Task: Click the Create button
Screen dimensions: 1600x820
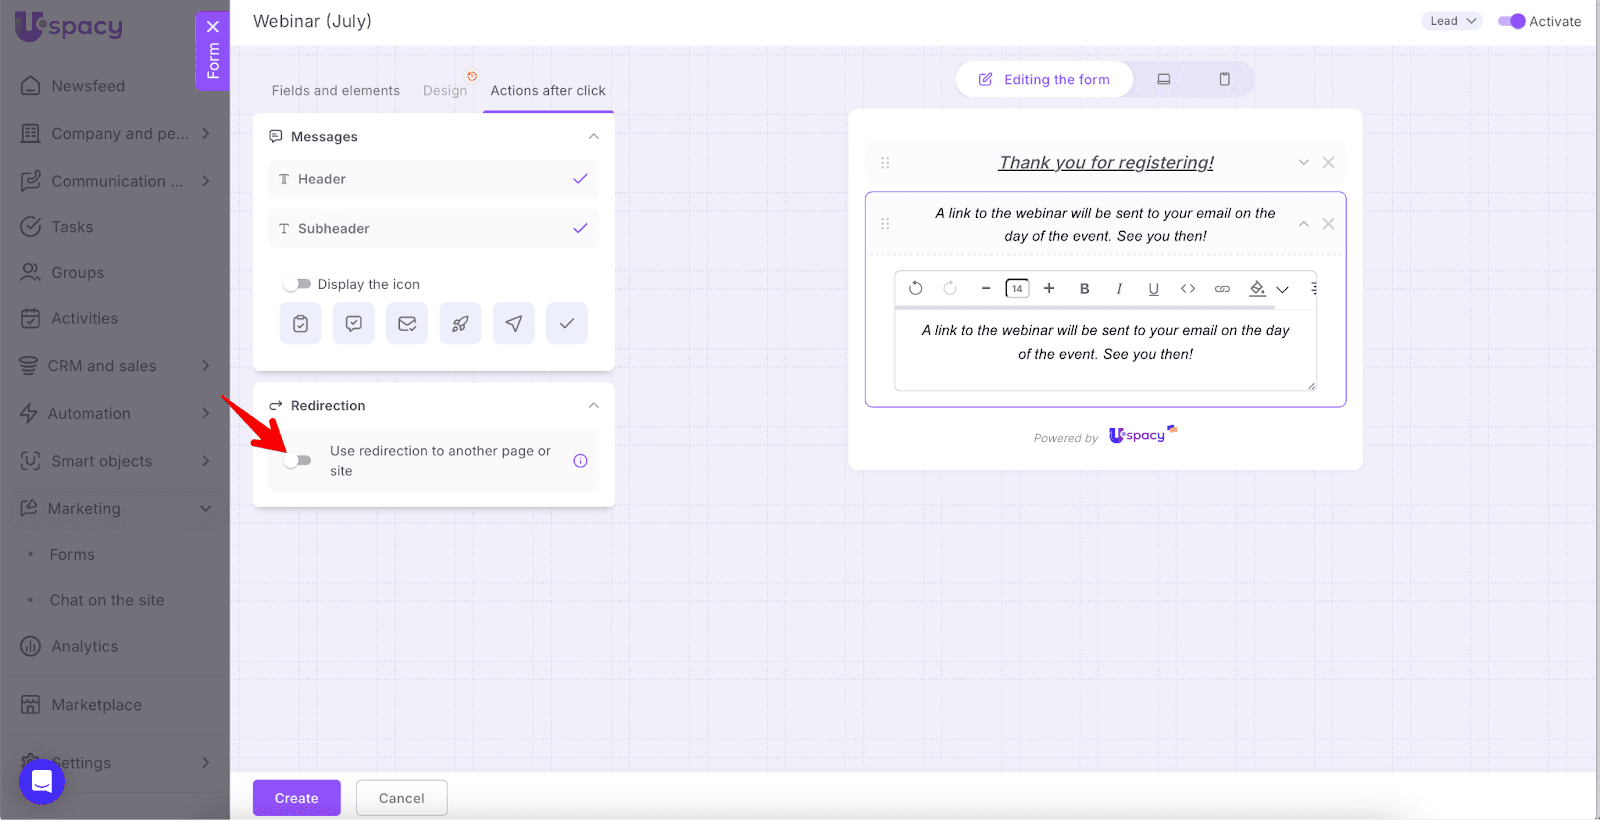Action: coord(296,798)
